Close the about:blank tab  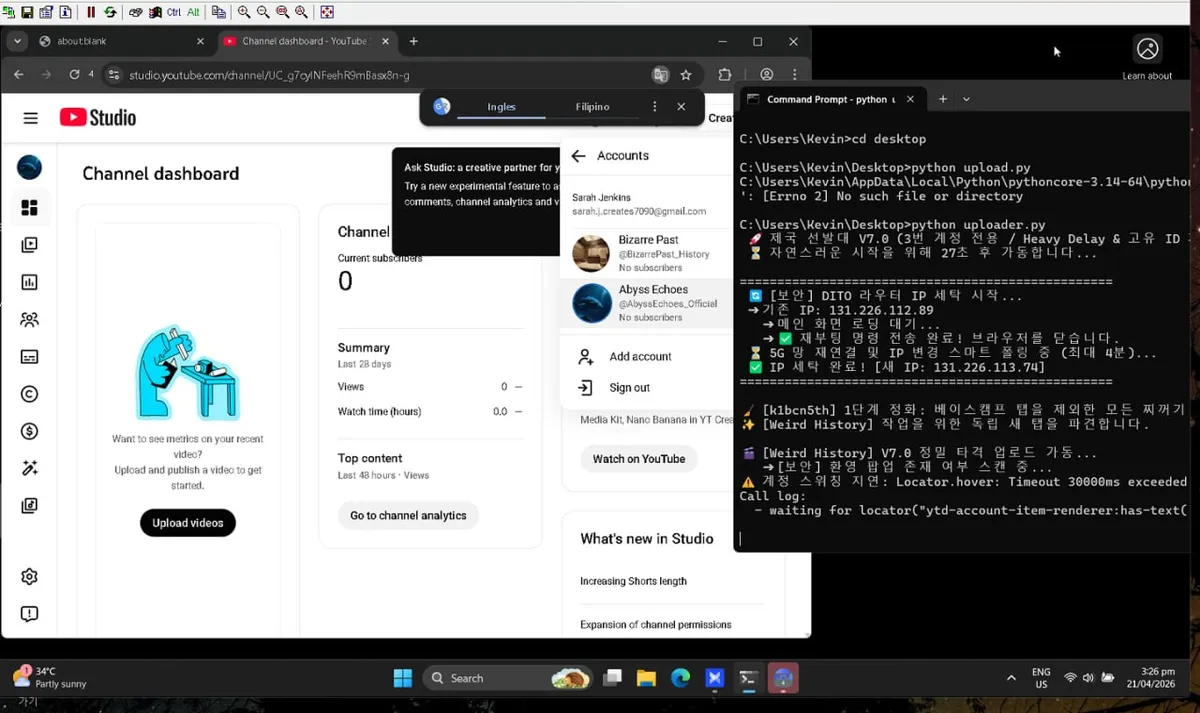click(x=200, y=41)
